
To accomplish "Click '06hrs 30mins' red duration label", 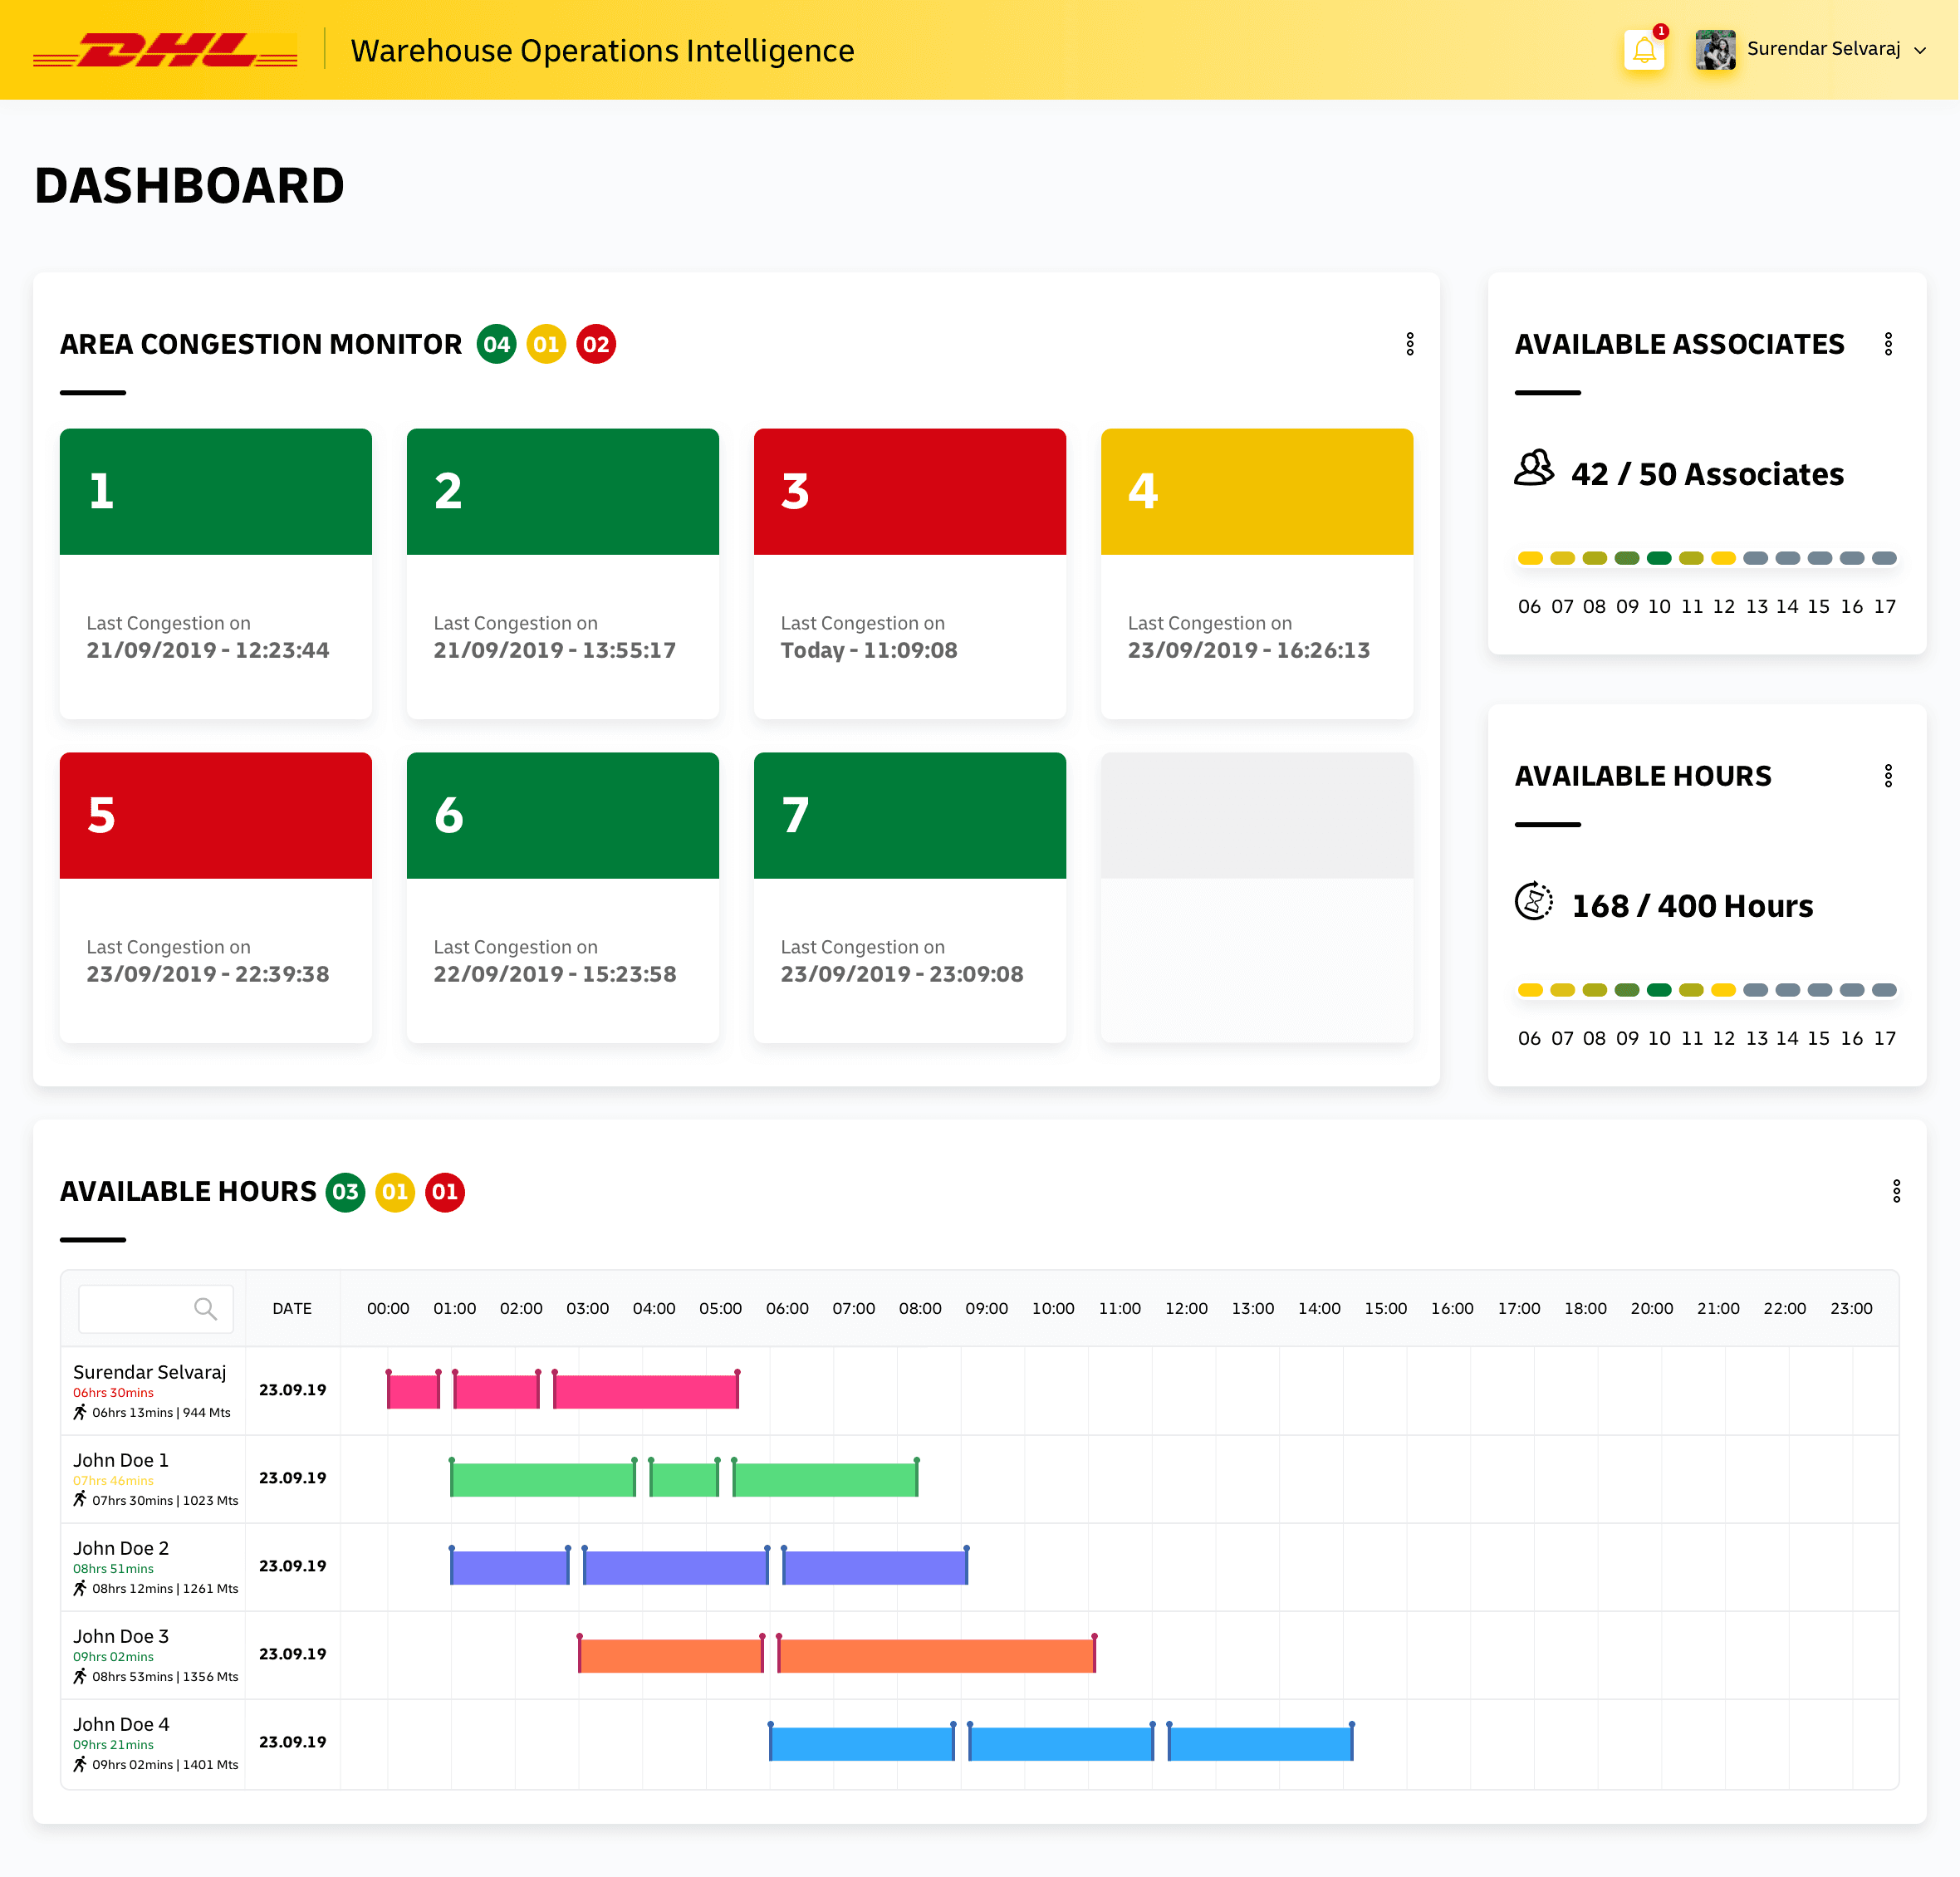I will pos(113,1393).
